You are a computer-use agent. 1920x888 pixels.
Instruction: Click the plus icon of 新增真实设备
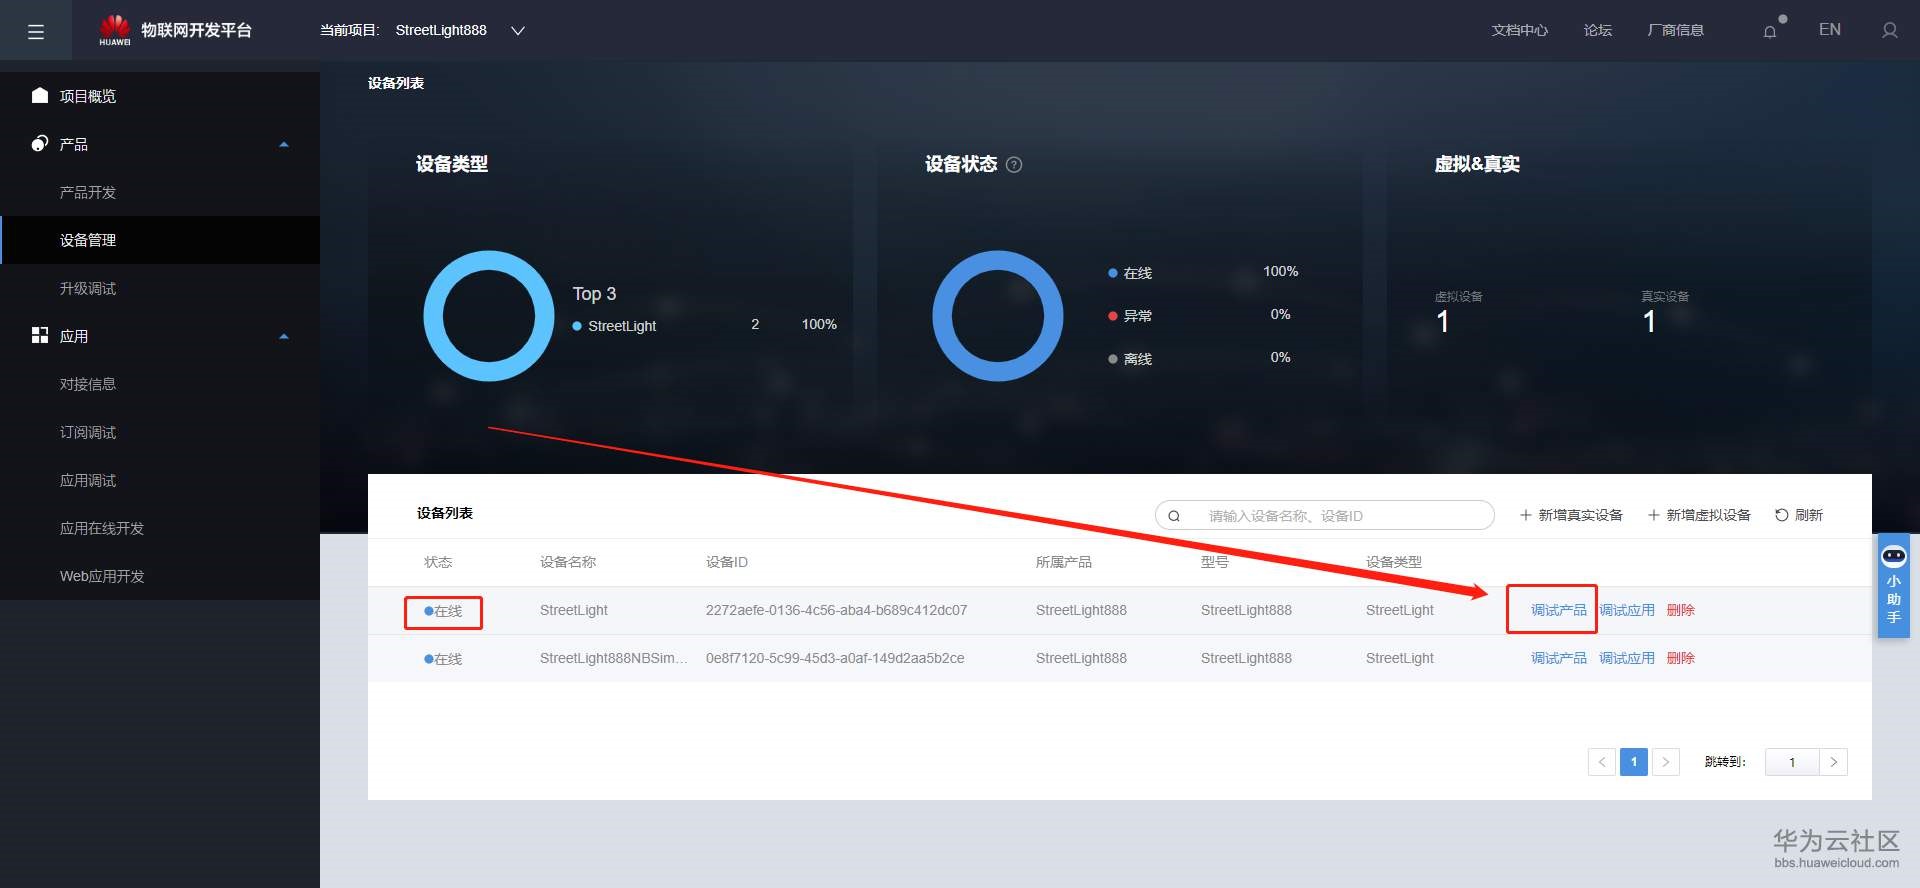[1526, 515]
